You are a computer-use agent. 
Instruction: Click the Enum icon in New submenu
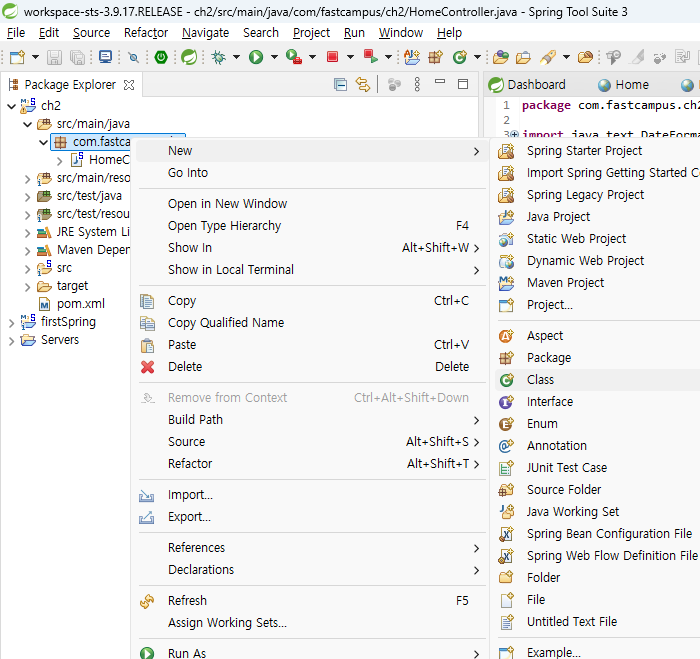[506, 424]
